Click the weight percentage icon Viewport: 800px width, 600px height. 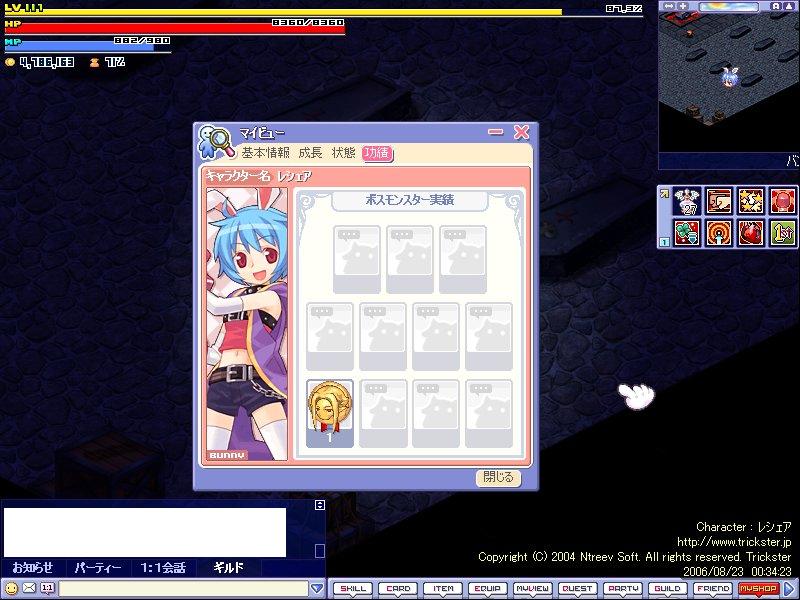[94, 62]
